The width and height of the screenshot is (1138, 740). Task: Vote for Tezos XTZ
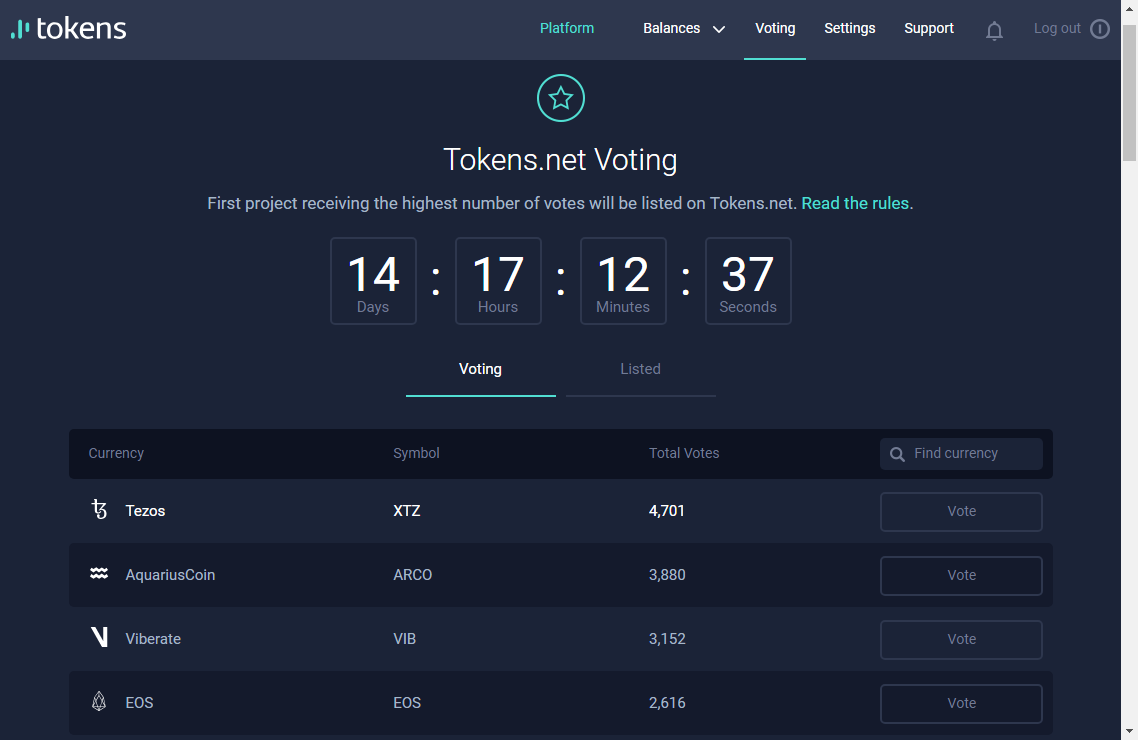tap(961, 511)
